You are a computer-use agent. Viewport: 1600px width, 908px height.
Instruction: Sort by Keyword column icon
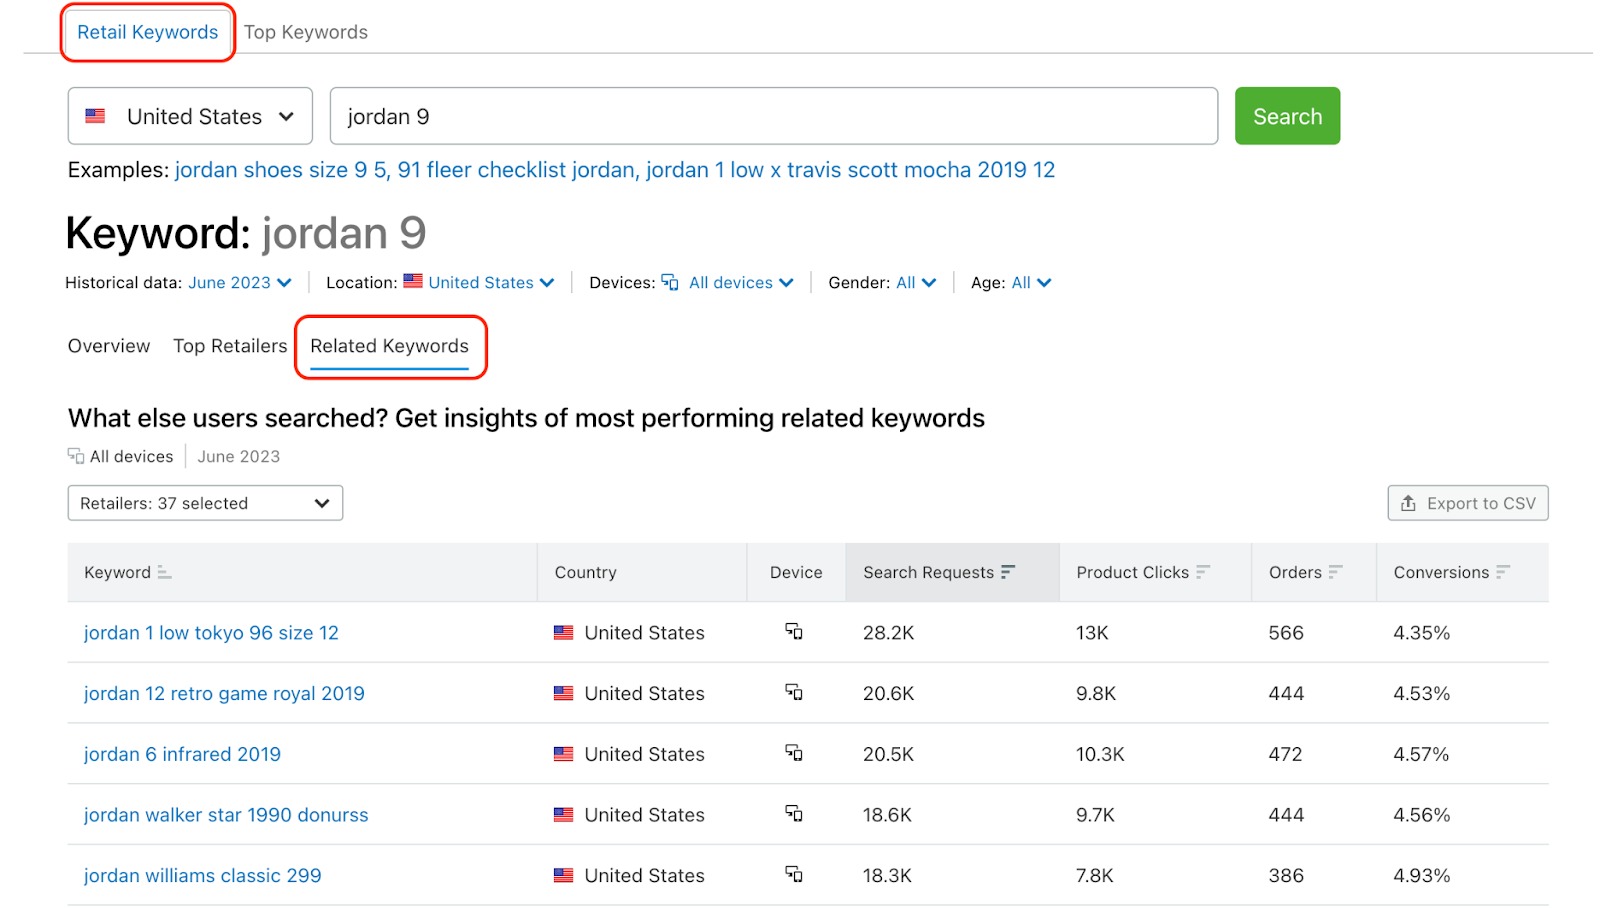click(x=164, y=572)
